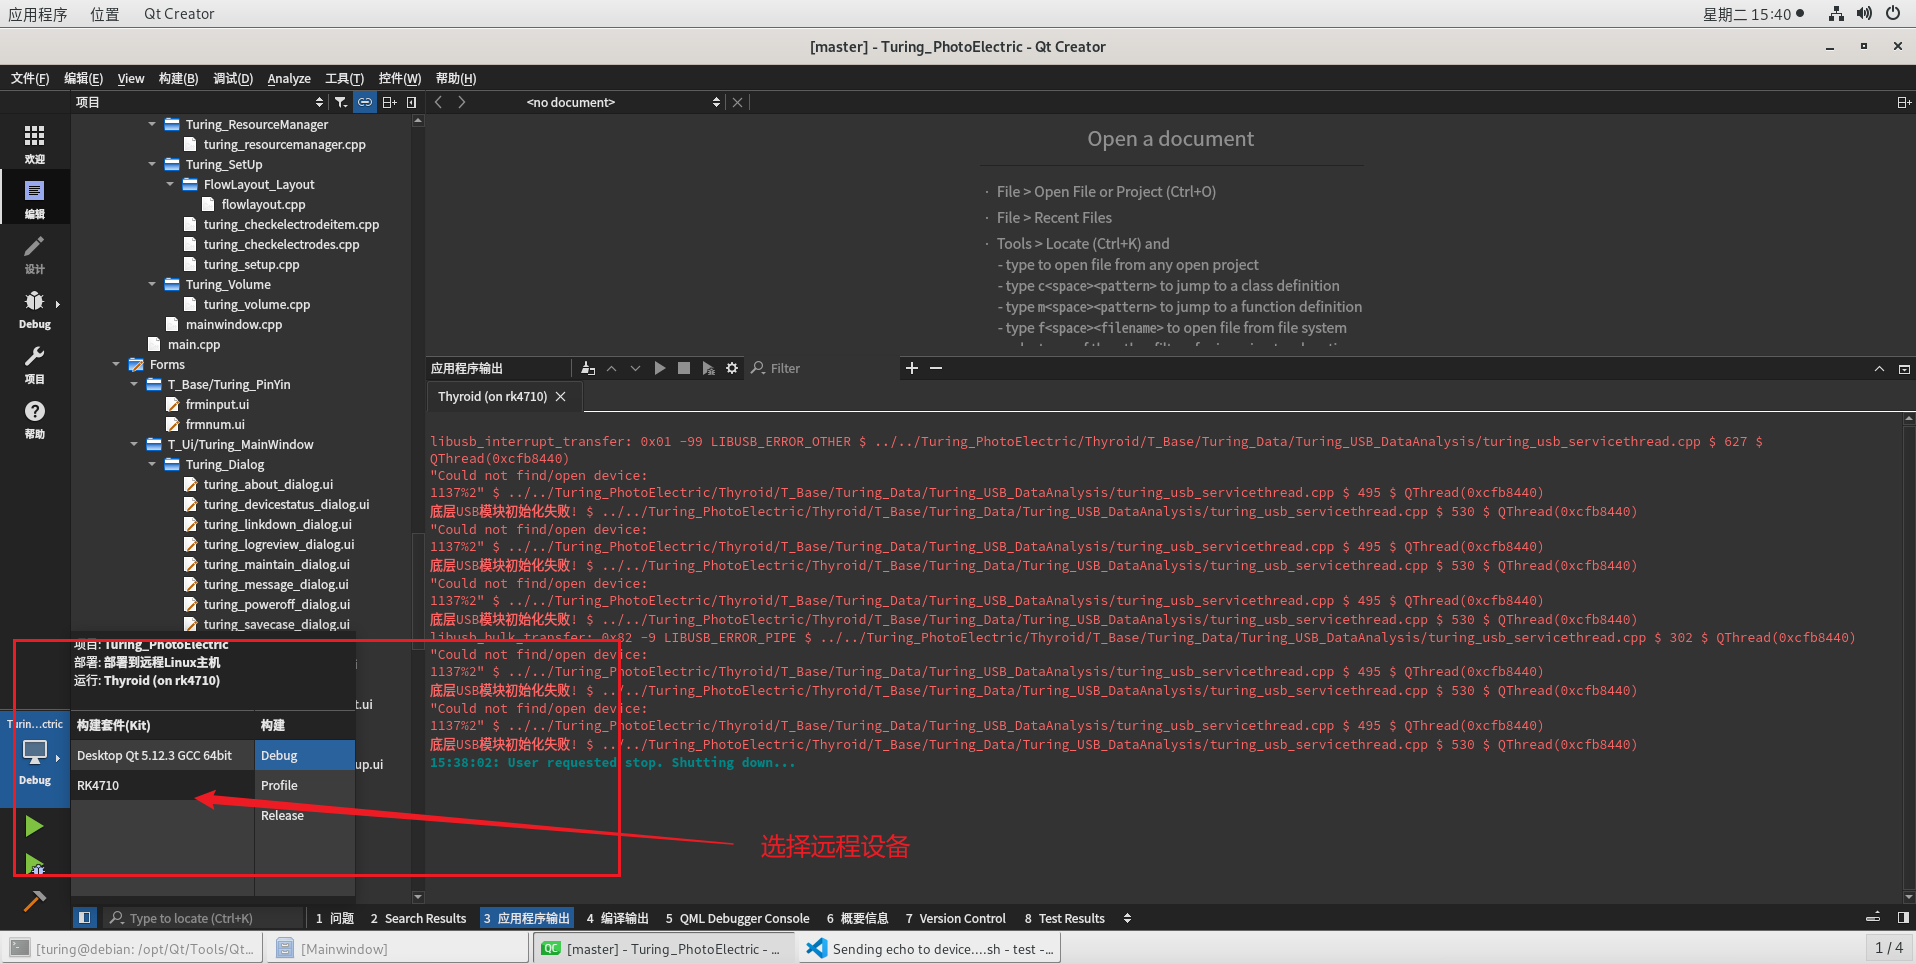Open the project view type dropdown
The image size is (1916, 964).
200,102
